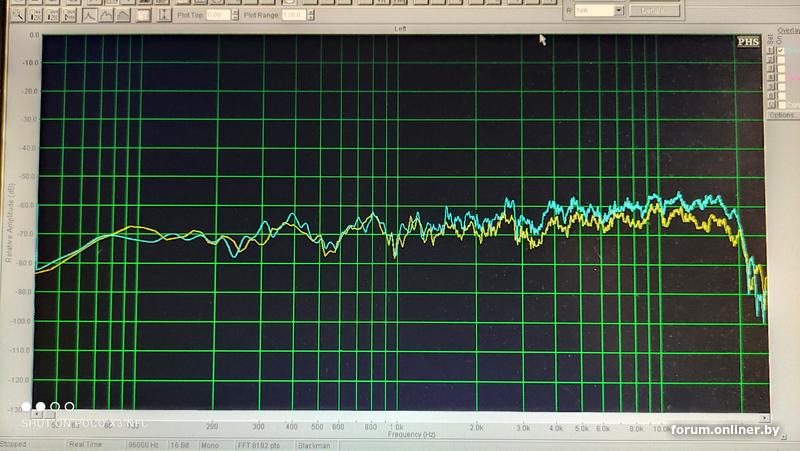800x451 pixels.
Task: Open the overlay Options button
Action: 783,115
